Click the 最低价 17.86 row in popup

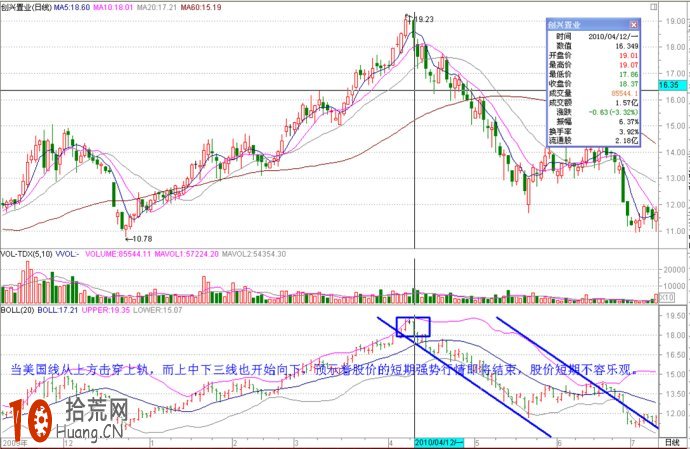[593, 74]
